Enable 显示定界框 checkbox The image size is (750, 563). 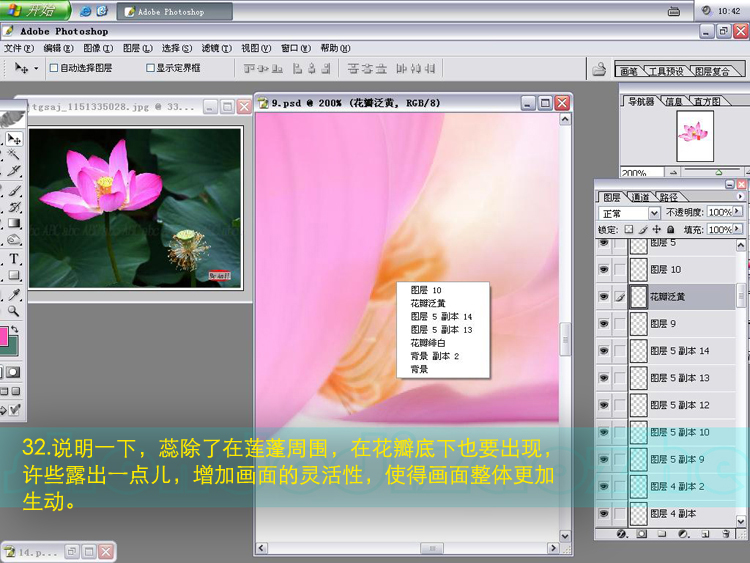pyautogui.click(x=150, y=68)
